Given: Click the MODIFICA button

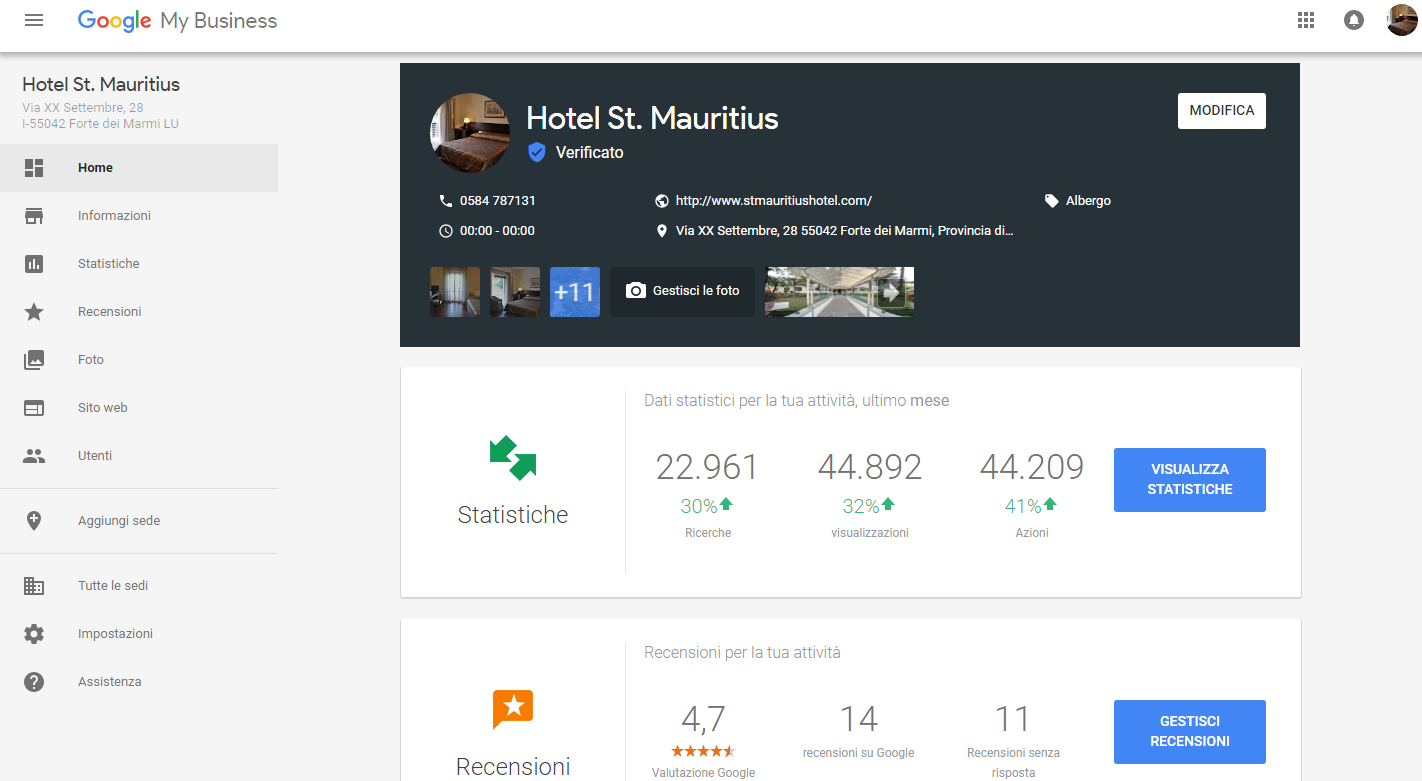Looking at the screenshot, I should (x=1222, y=111).
